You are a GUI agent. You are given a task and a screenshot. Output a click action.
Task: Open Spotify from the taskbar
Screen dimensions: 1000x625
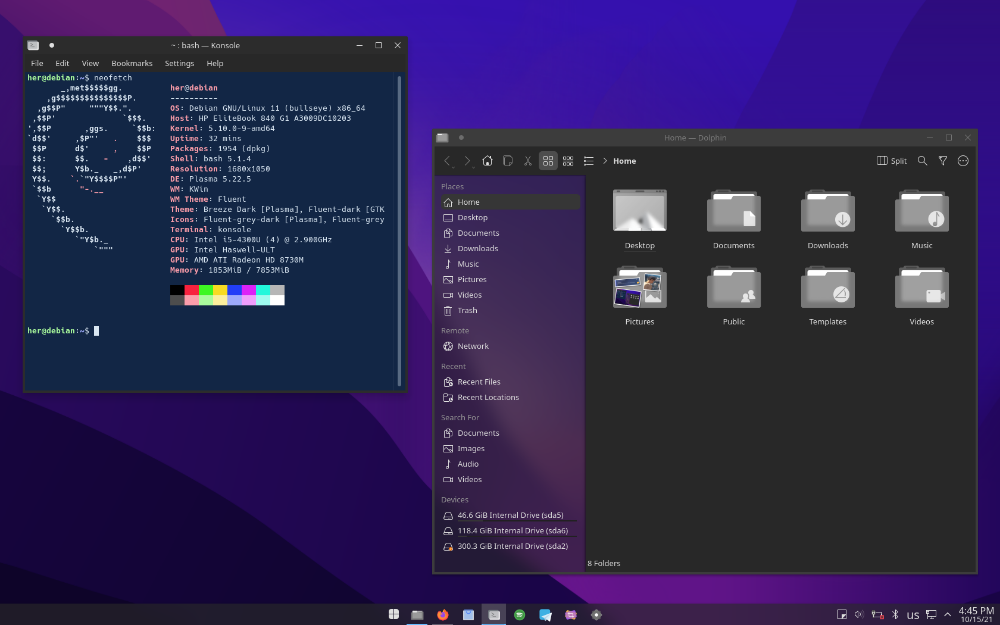point(520,614)
